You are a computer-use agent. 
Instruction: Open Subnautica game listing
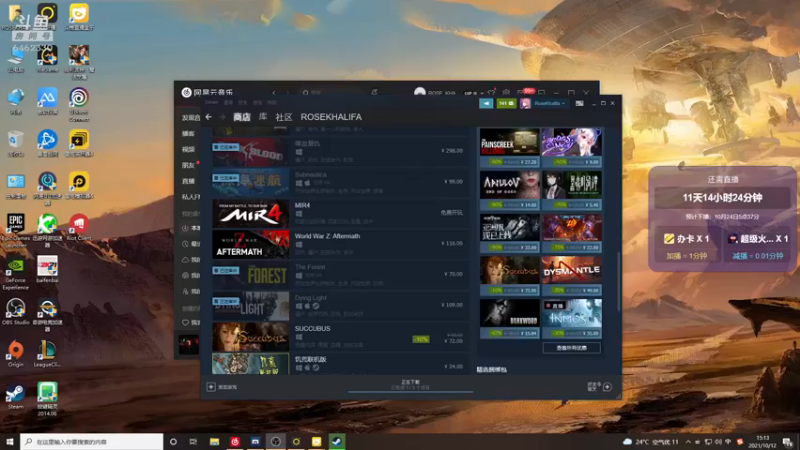click(x=340, y=182)
